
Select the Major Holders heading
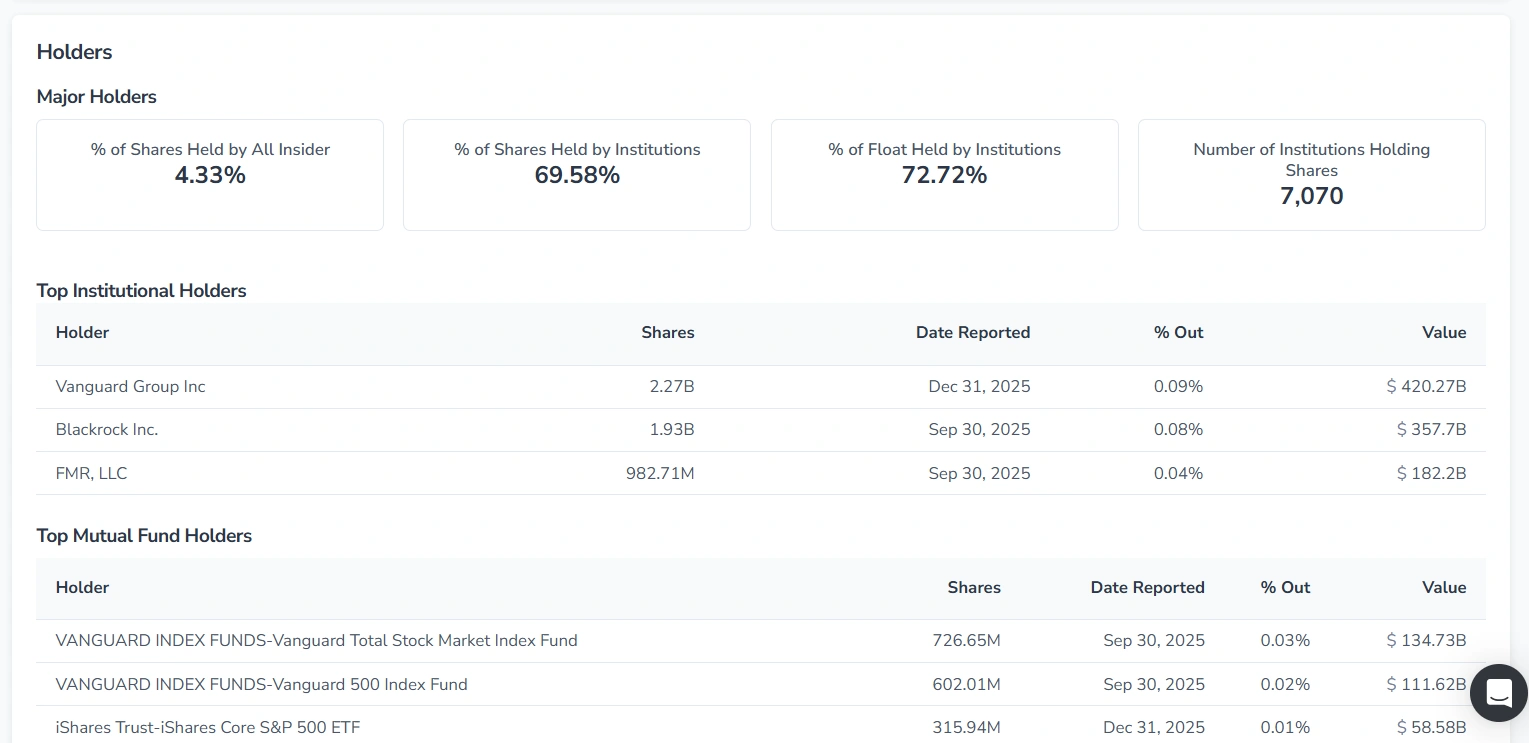(x=96, y=96)
